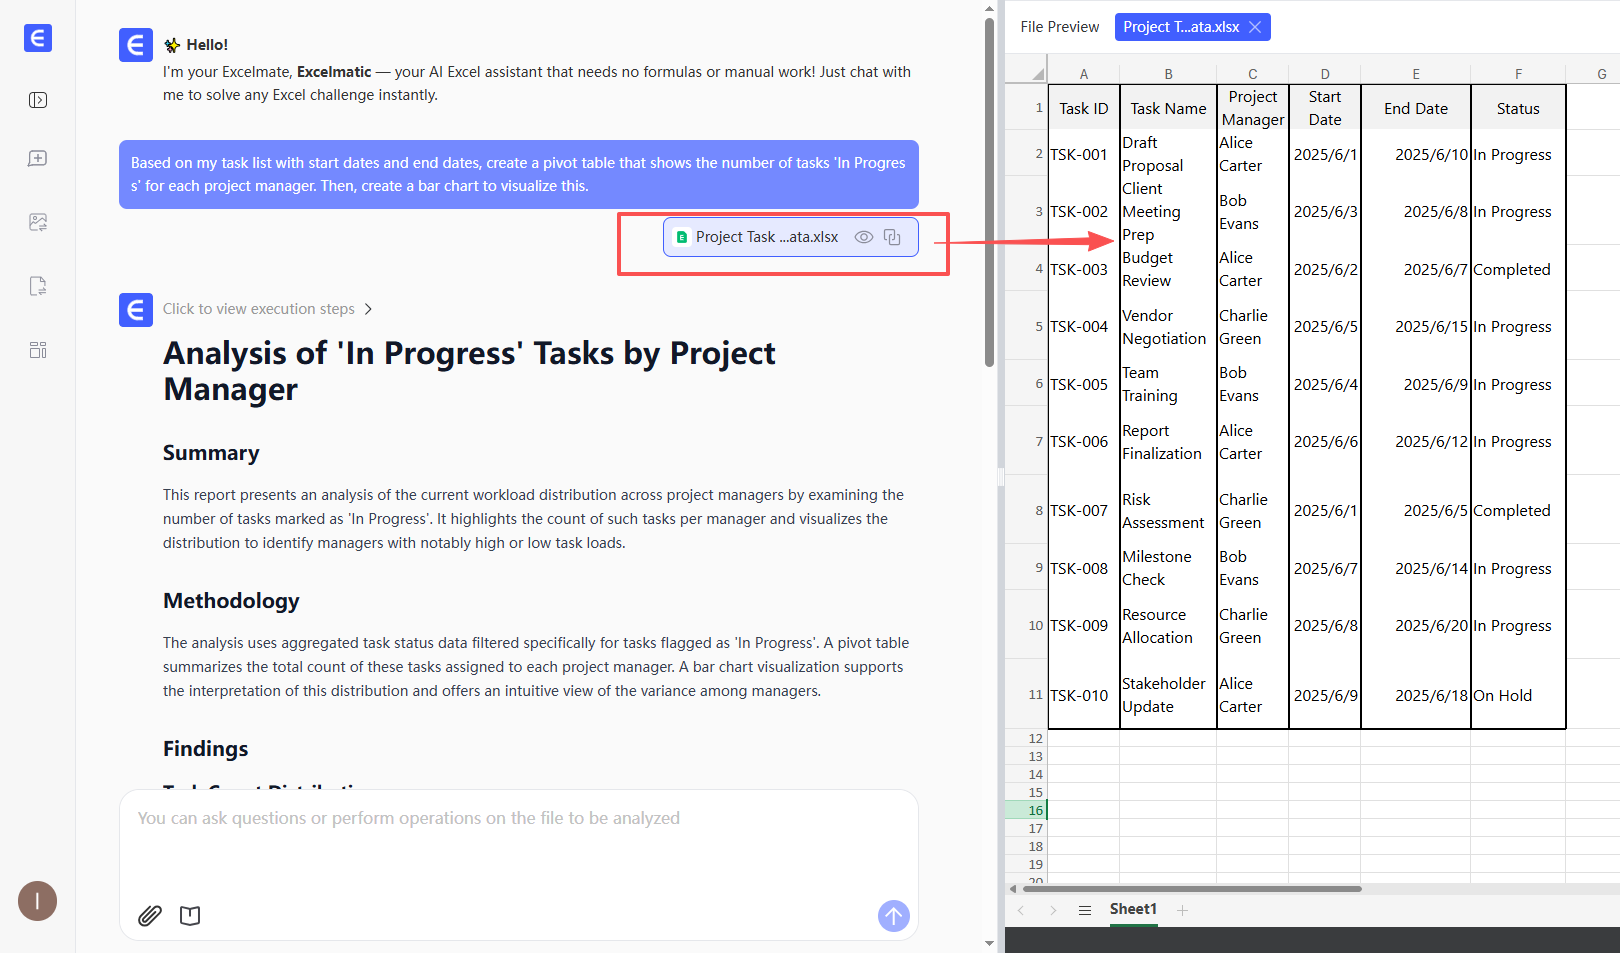Viewport: 1620px width, 953px height.
Task: Open the sheet list menu icon
Action: [1084, 910]
